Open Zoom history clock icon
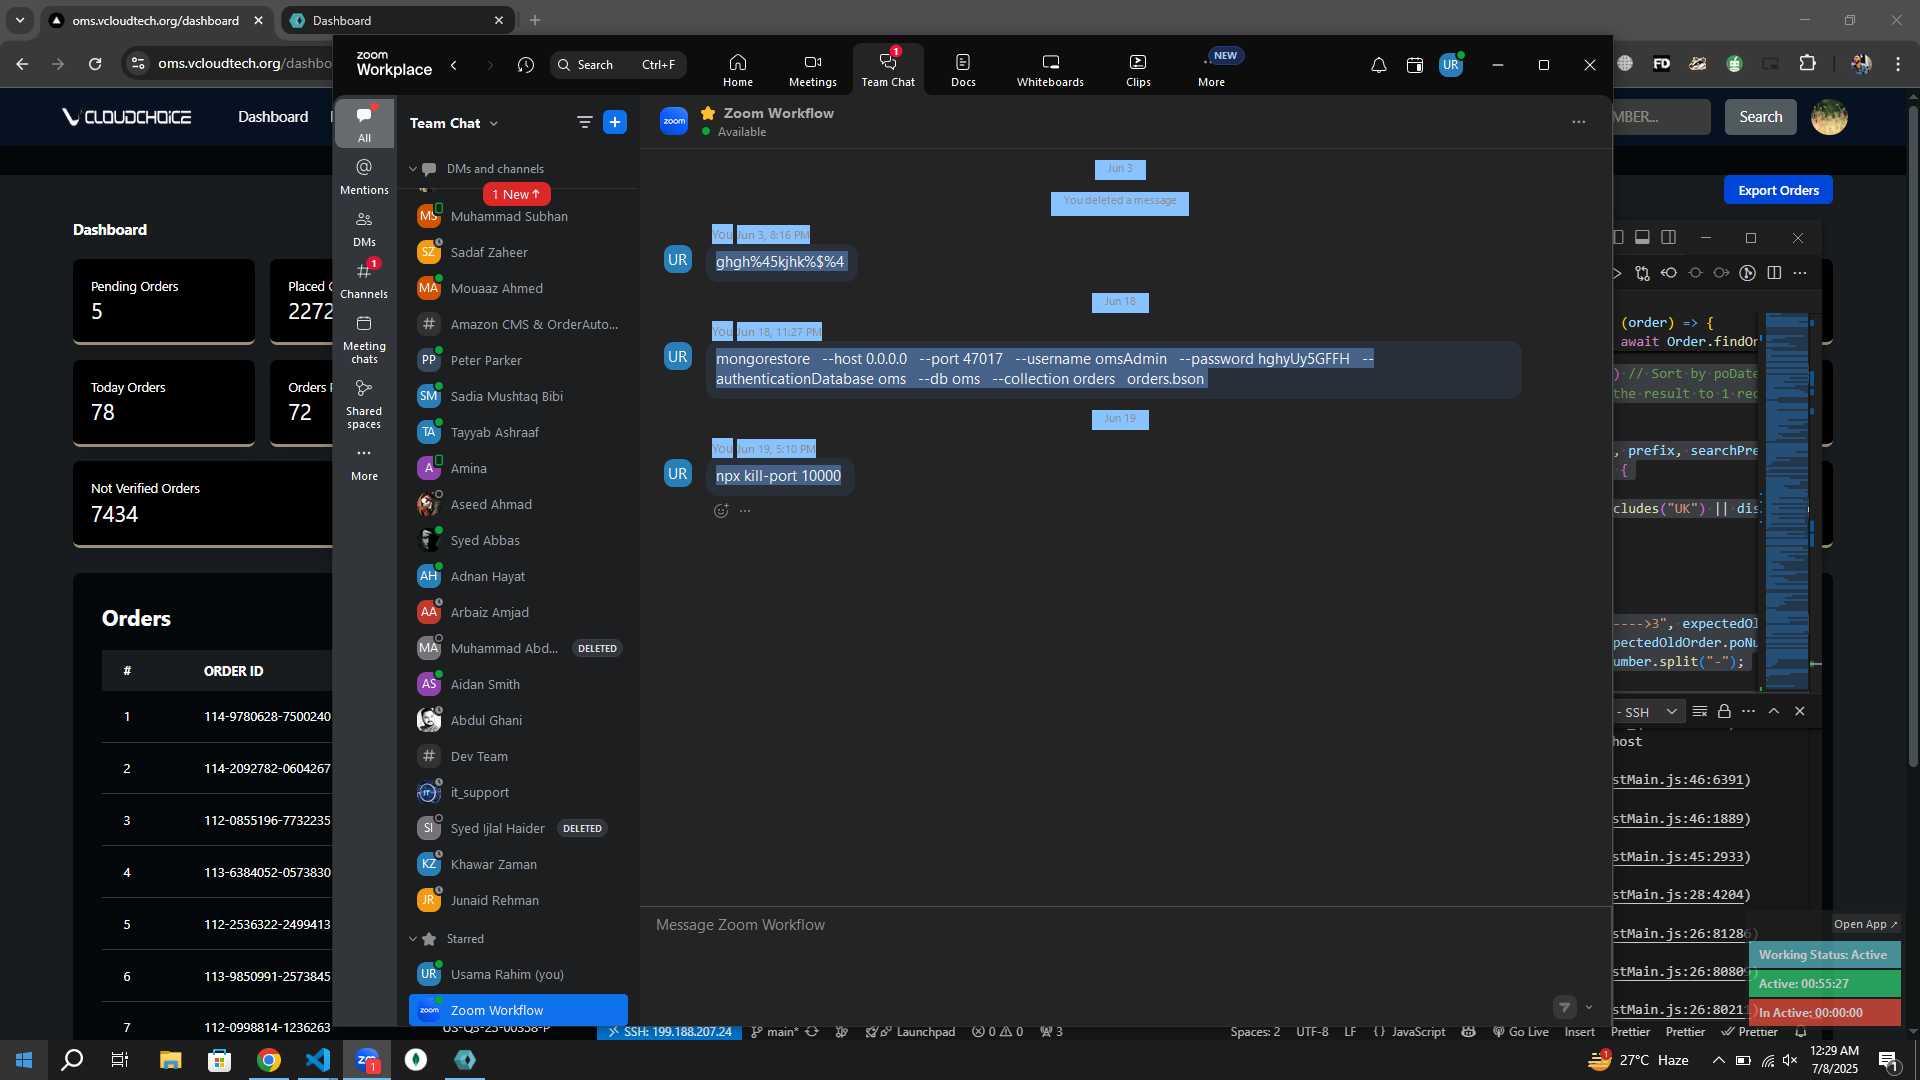The width and height of the screenshot is (1920, 1080). pyautogui.click(x=526, y=65)
